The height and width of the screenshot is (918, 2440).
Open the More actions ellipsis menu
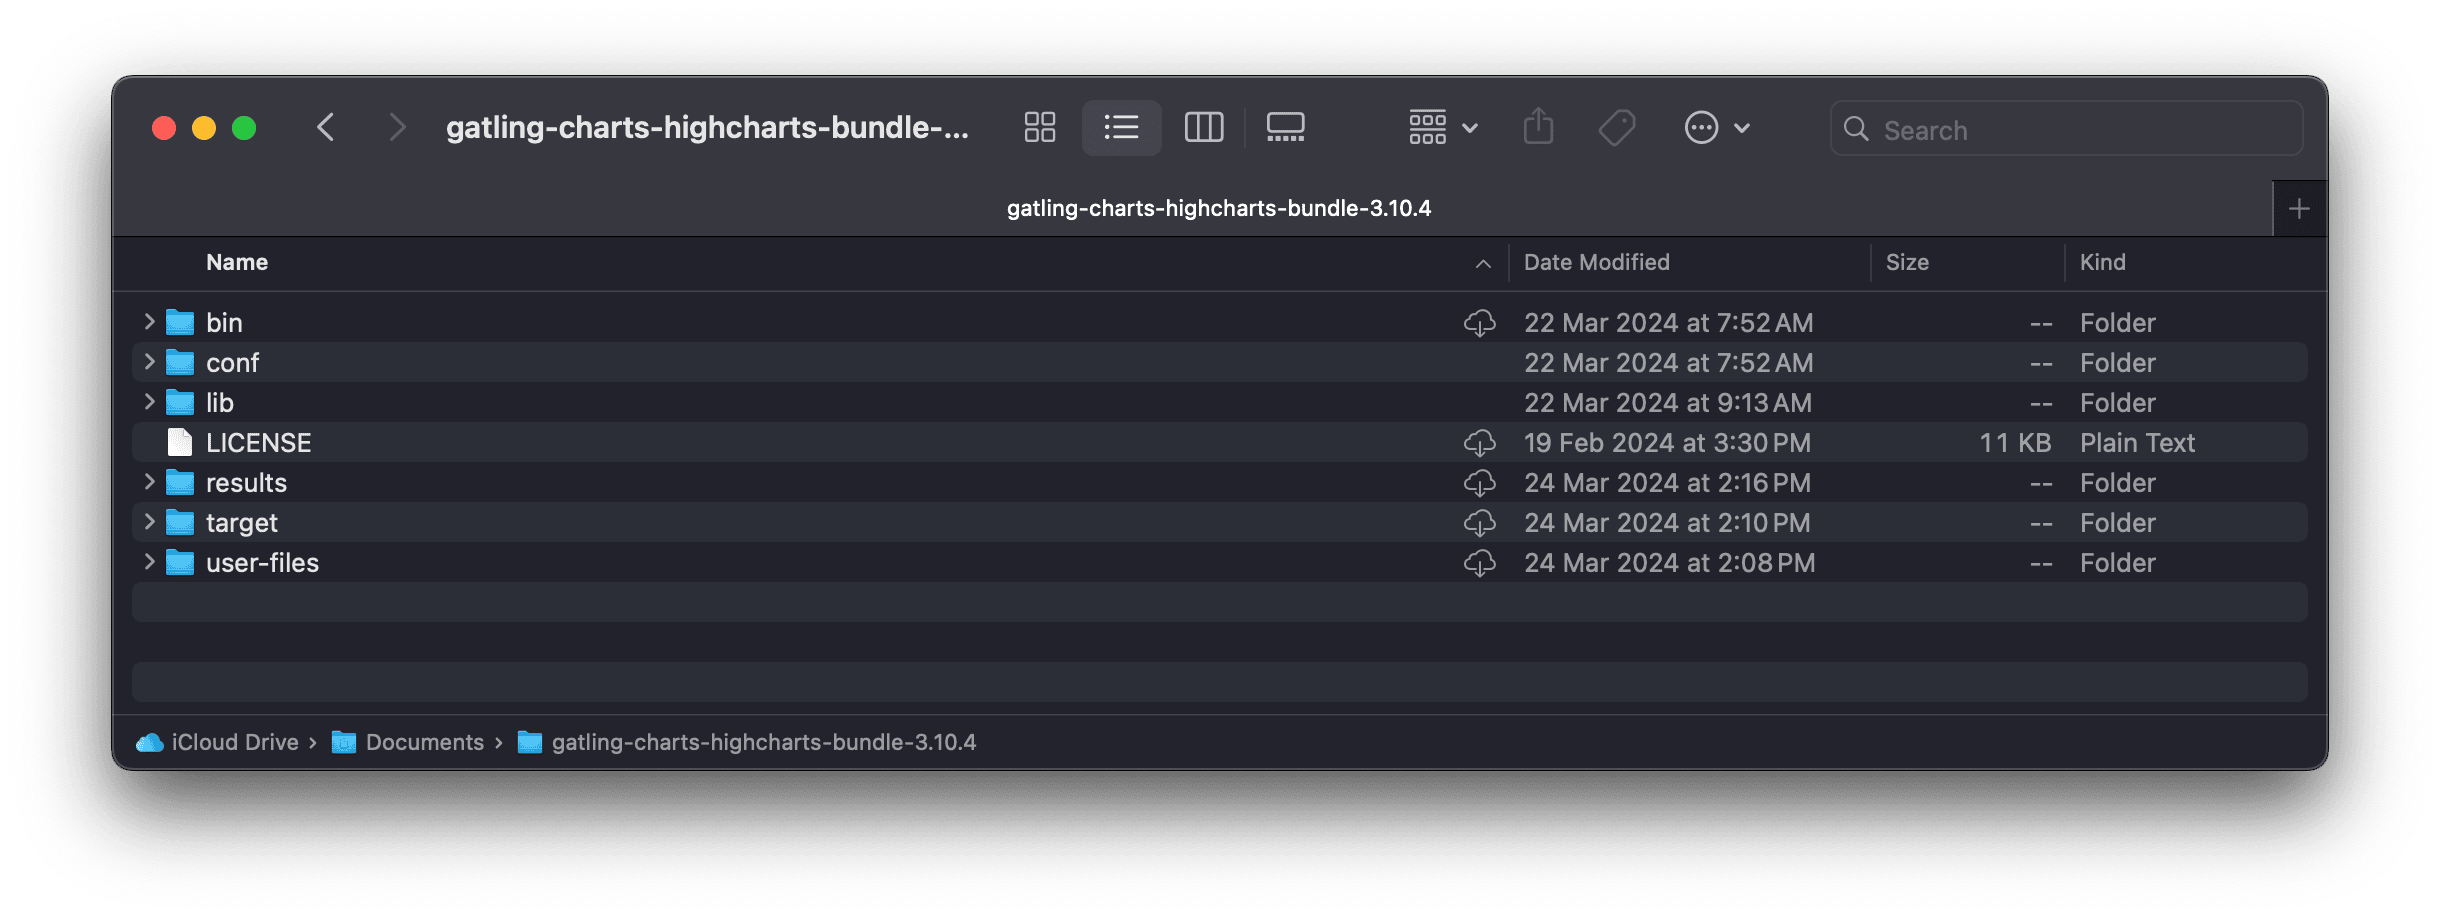(1716, 128)
